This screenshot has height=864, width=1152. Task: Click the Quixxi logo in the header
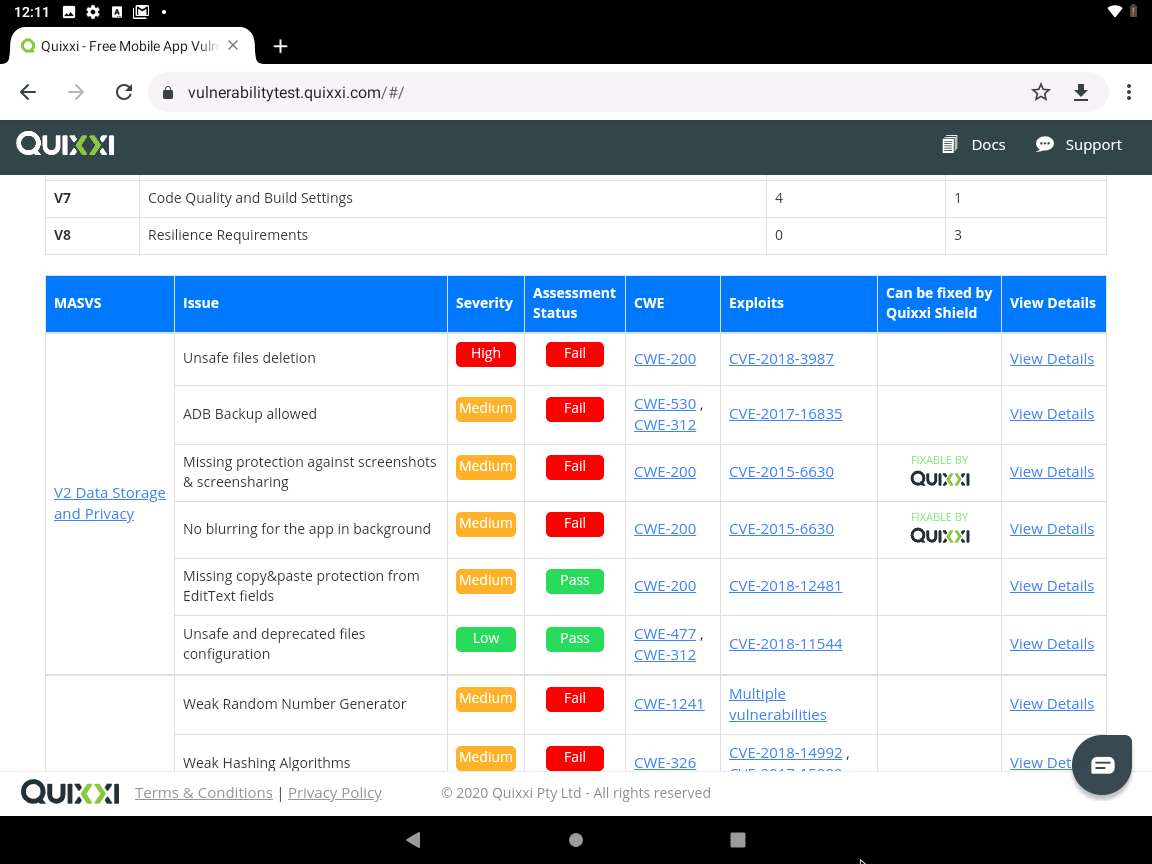[x=64, y=144]
